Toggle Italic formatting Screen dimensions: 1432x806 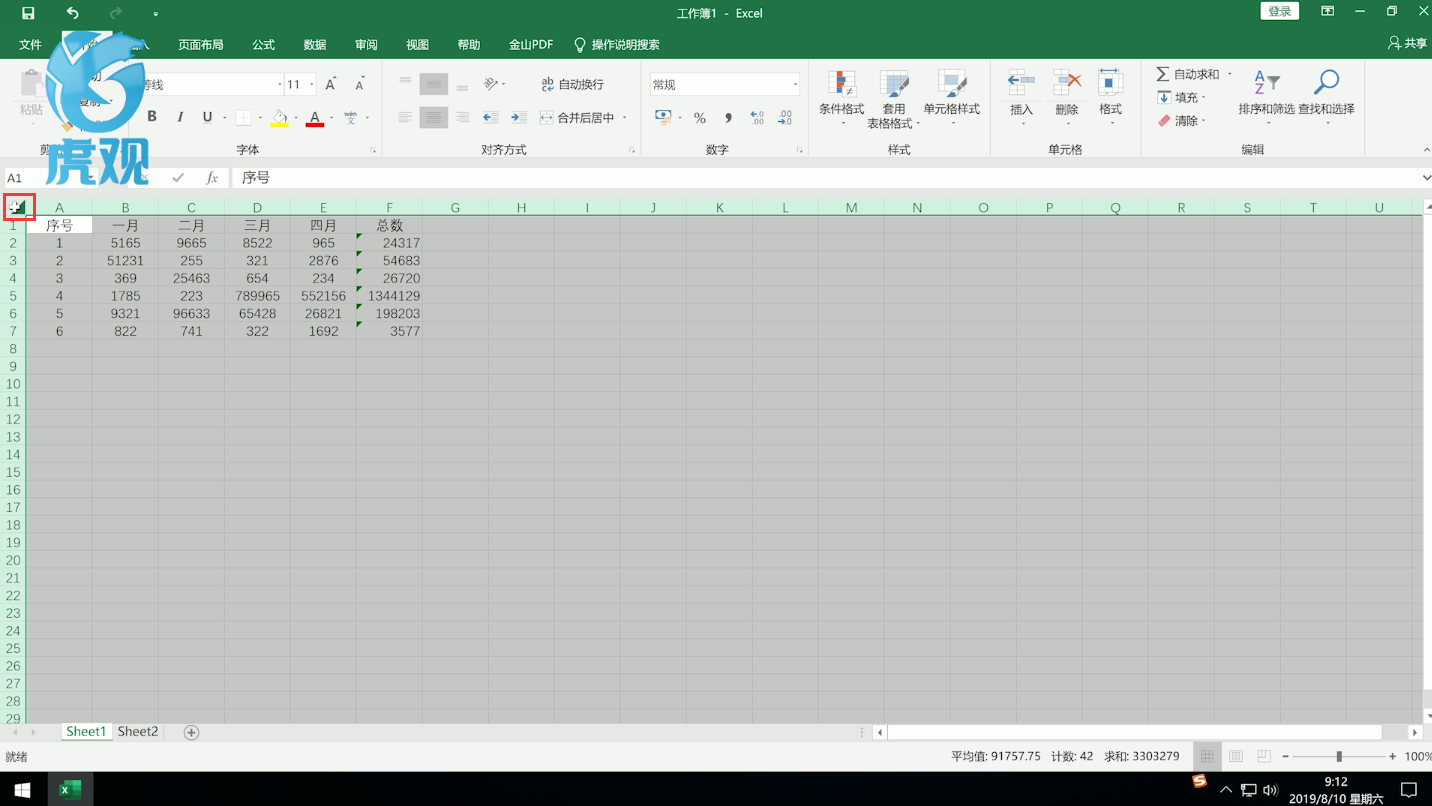(x=180, y=117)
